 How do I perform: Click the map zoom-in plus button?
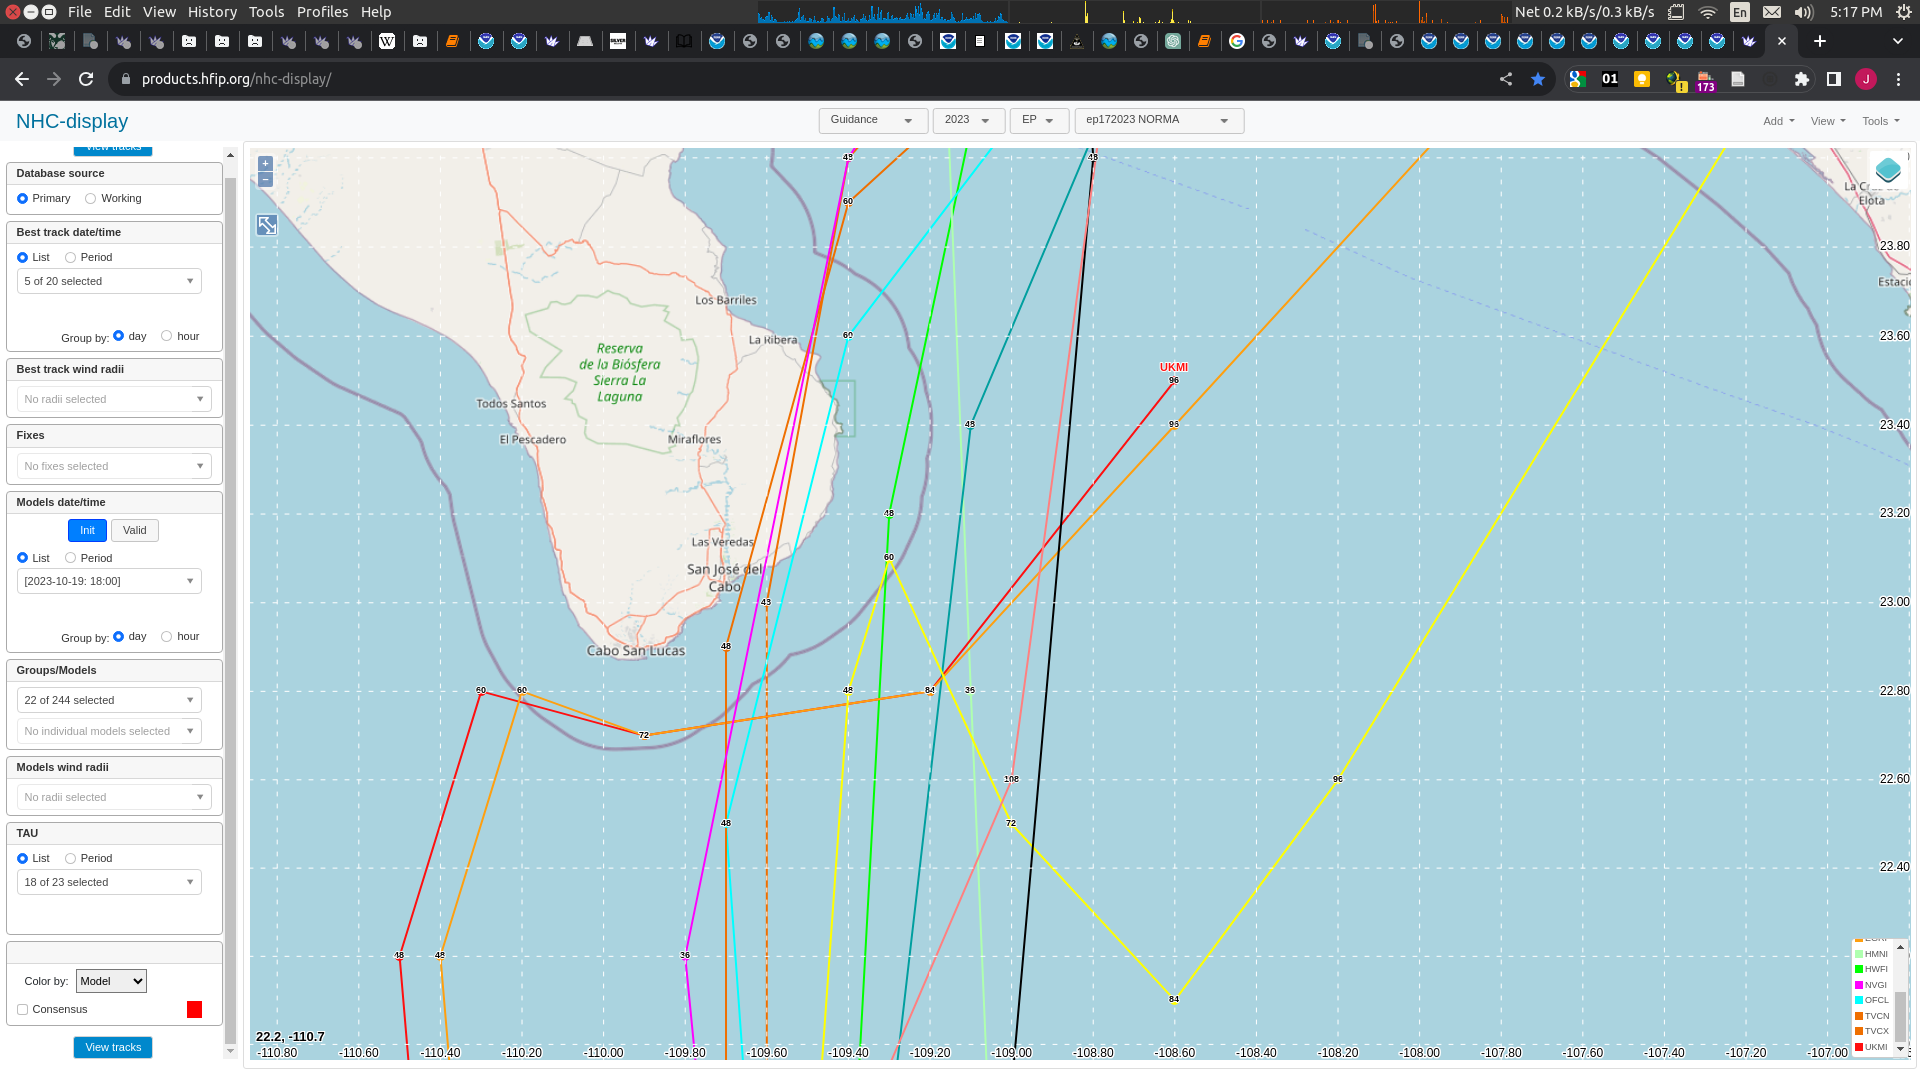pyautogui.click(x=265, y=163)
